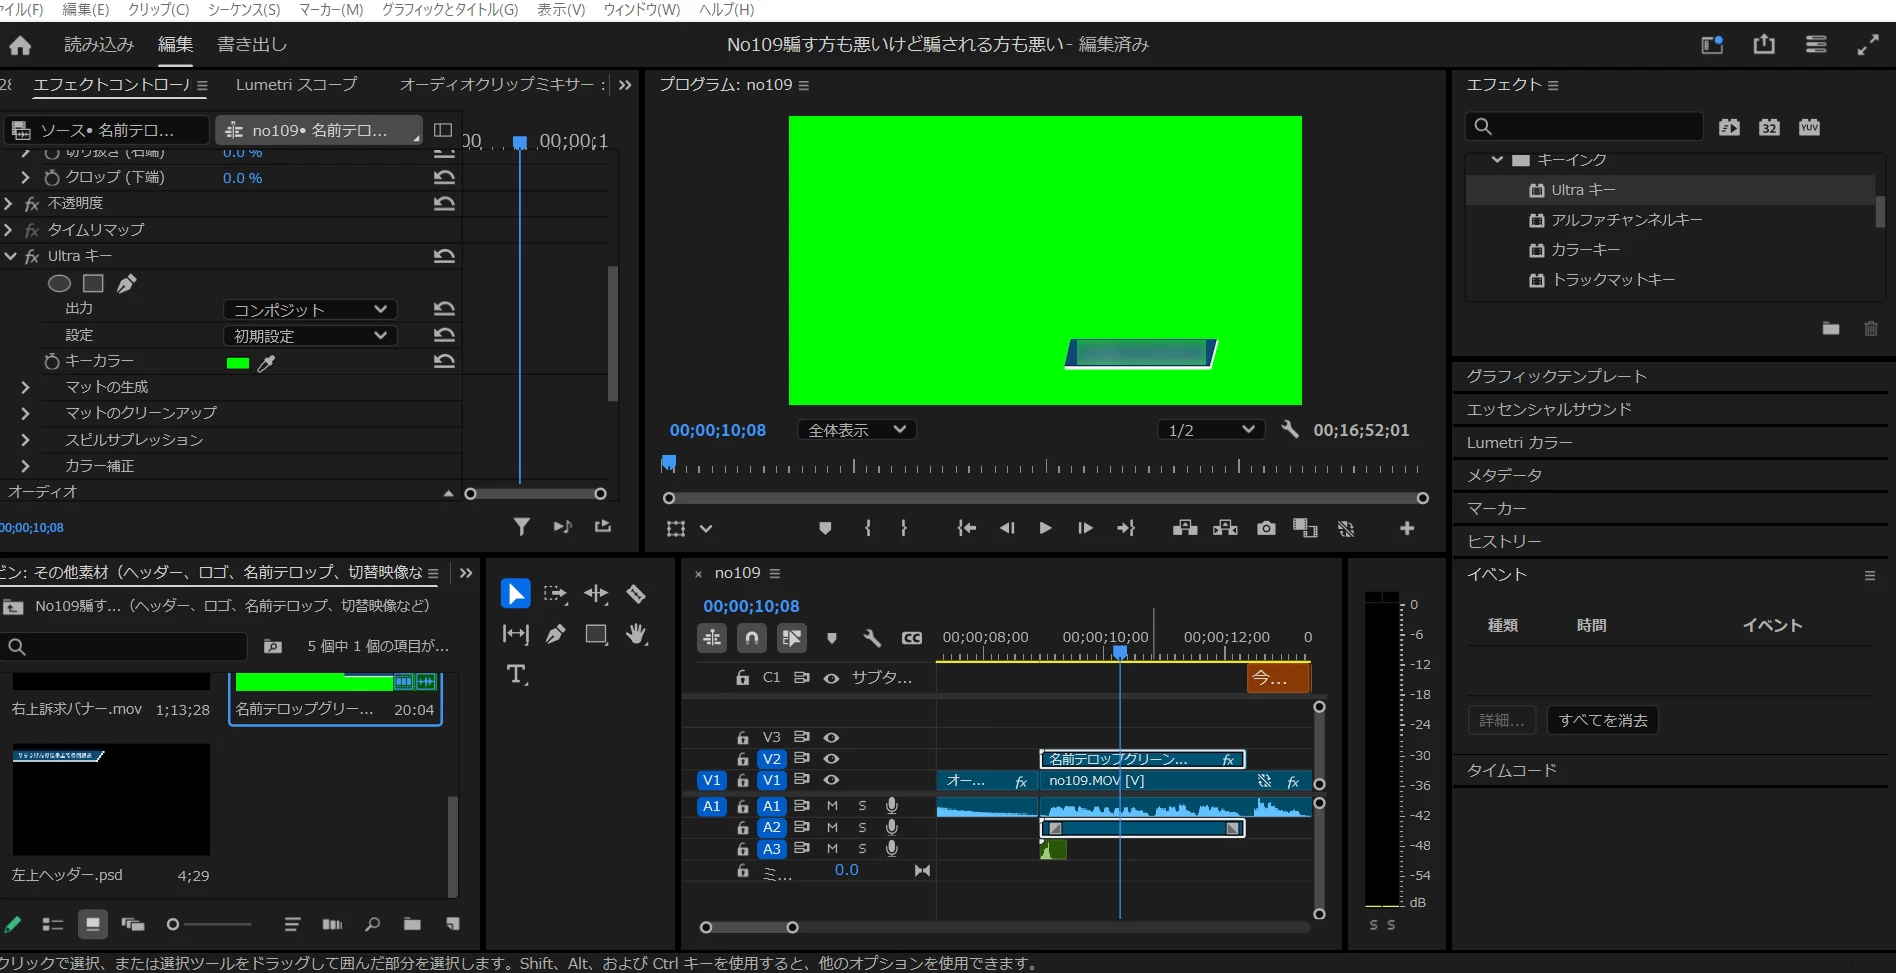This screenshot has width=1896, height=973.
Task: Toggle the lock on track V2
Action: coord(743,759)
